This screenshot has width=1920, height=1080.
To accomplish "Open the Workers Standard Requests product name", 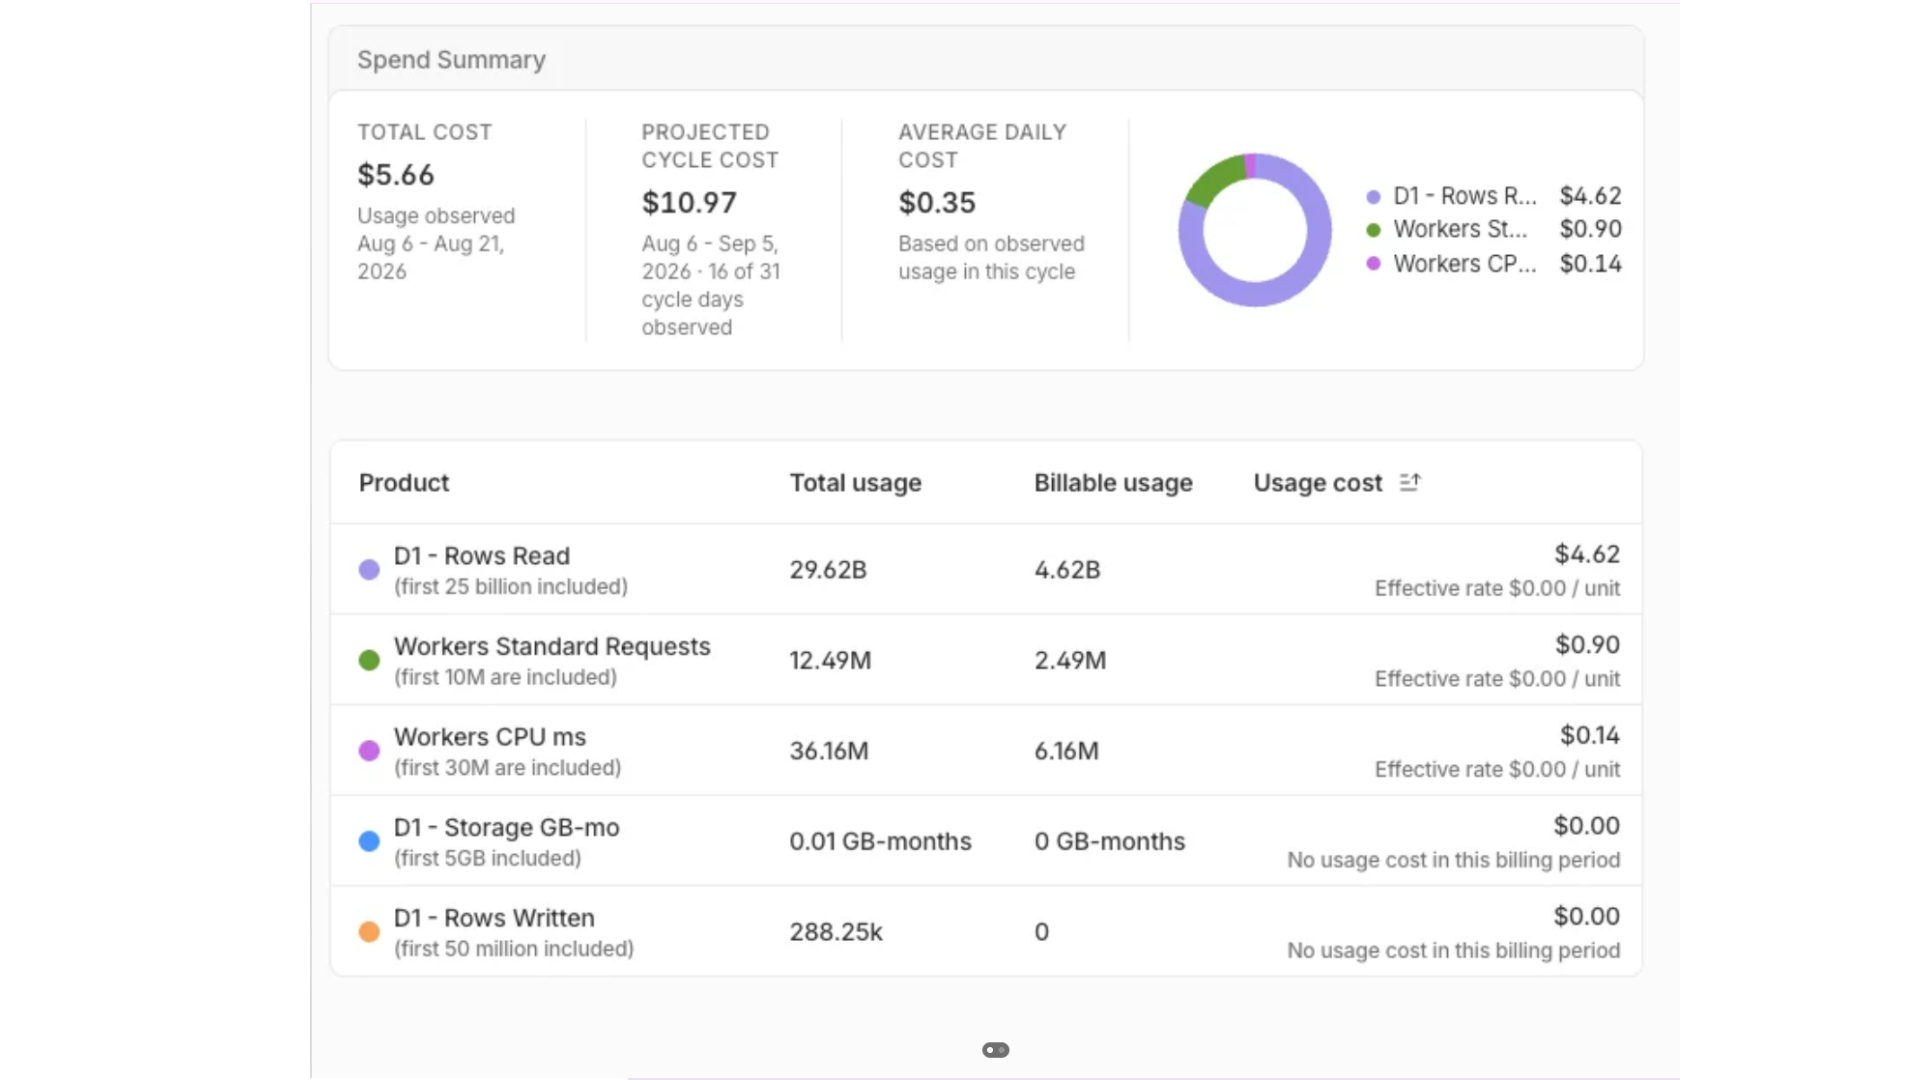I will pos(552,647).
